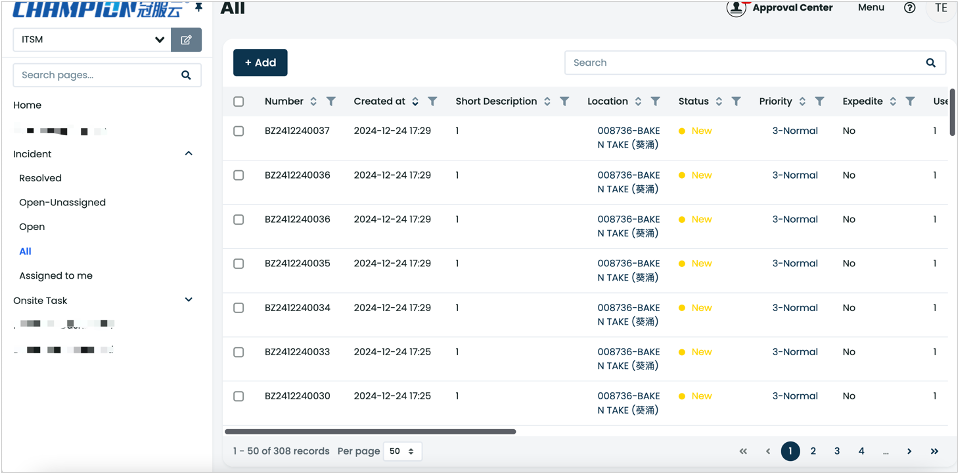Check the row BZ2412240035 checkbox
958x474 pixels.
pyautogui.click(x=238, y=263)
